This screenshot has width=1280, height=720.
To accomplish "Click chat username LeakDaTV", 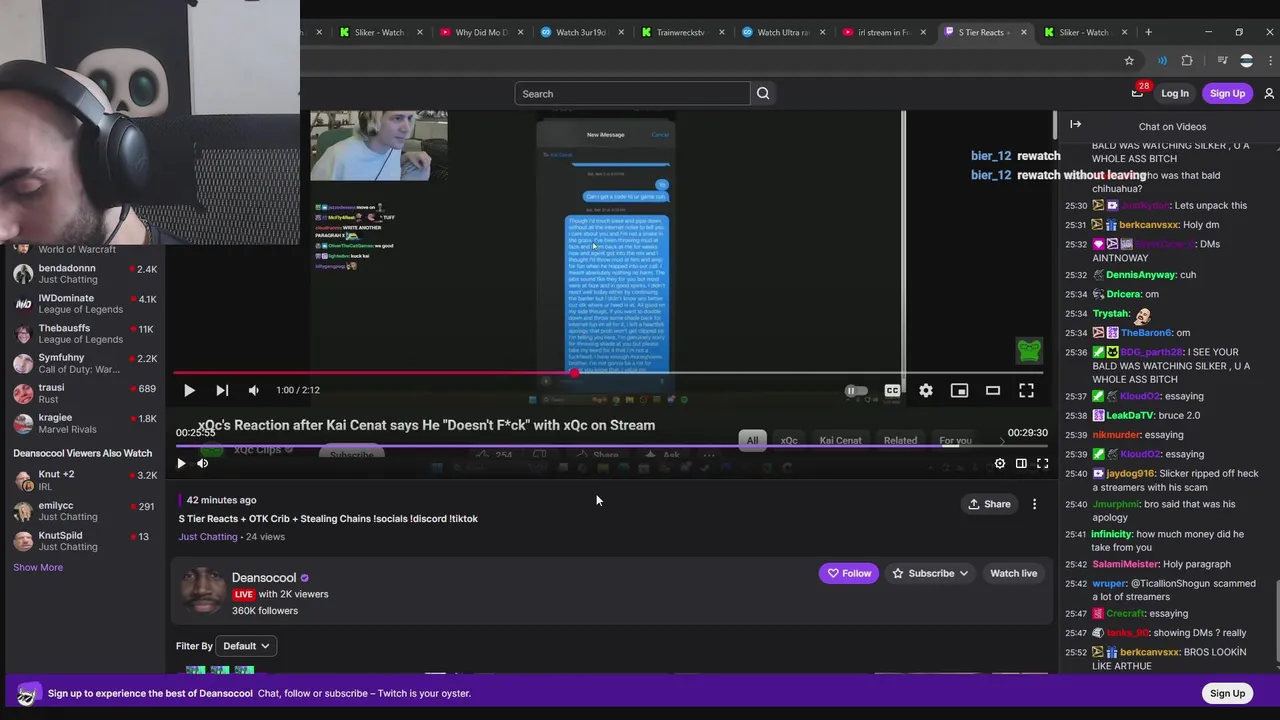I will coord(1134,415).
